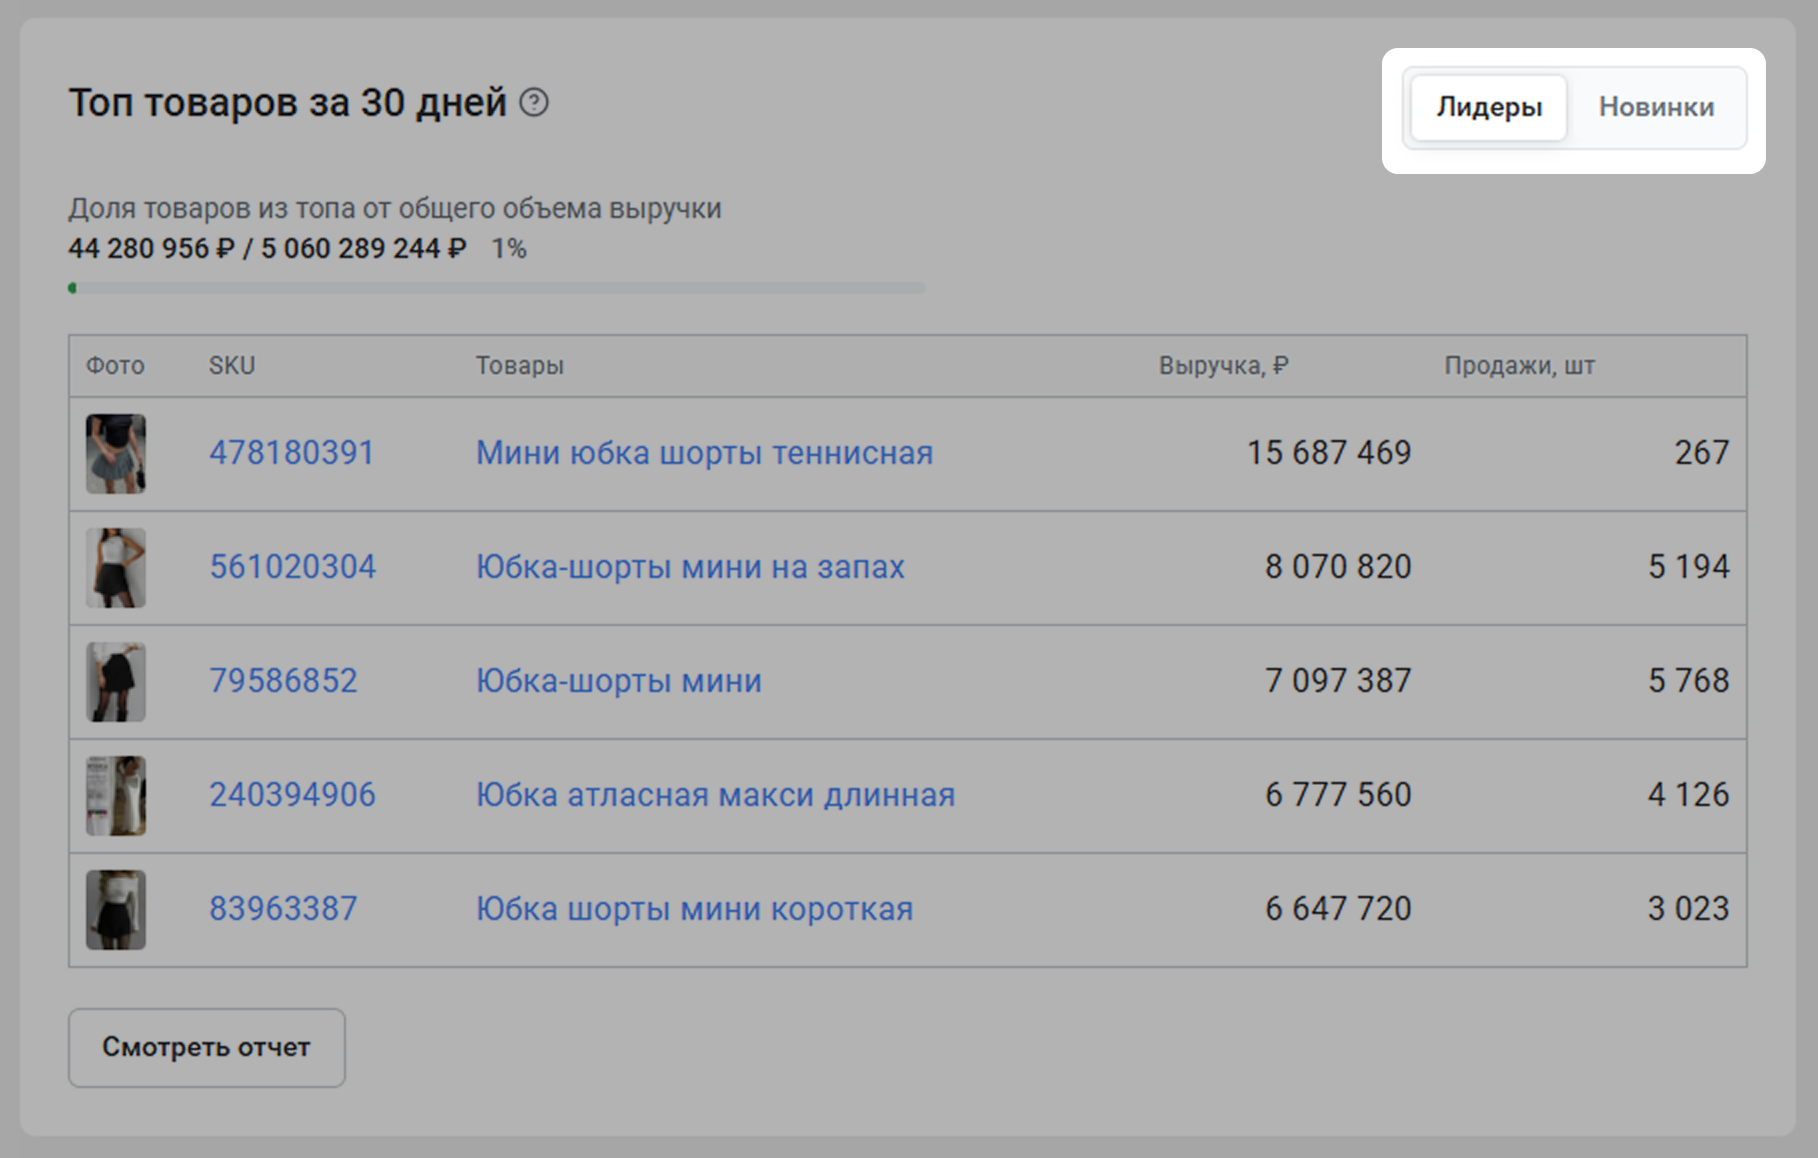Open SKU 83963387 link

coord(283,909)
